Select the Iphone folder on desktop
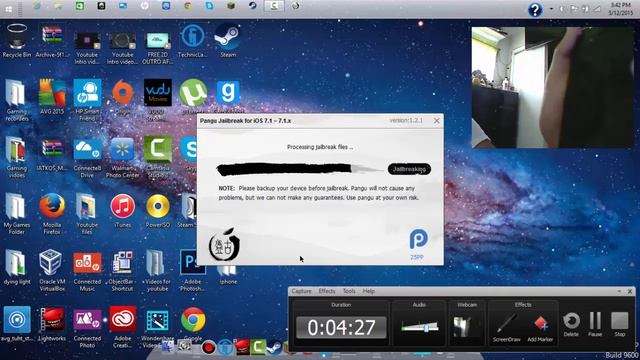Screen dimensions: 640x360 click(228, 274)
